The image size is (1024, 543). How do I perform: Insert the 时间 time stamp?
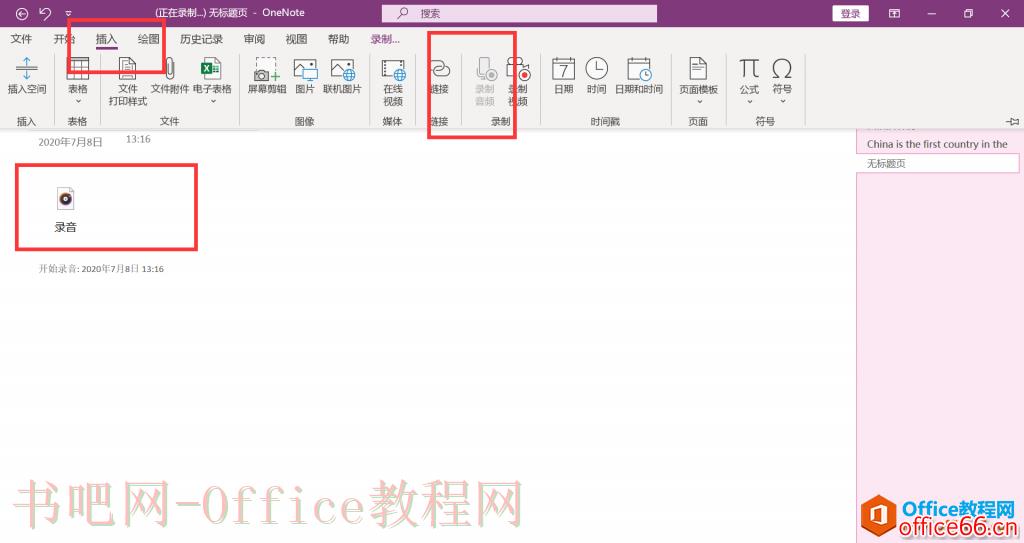coord(596,76)
